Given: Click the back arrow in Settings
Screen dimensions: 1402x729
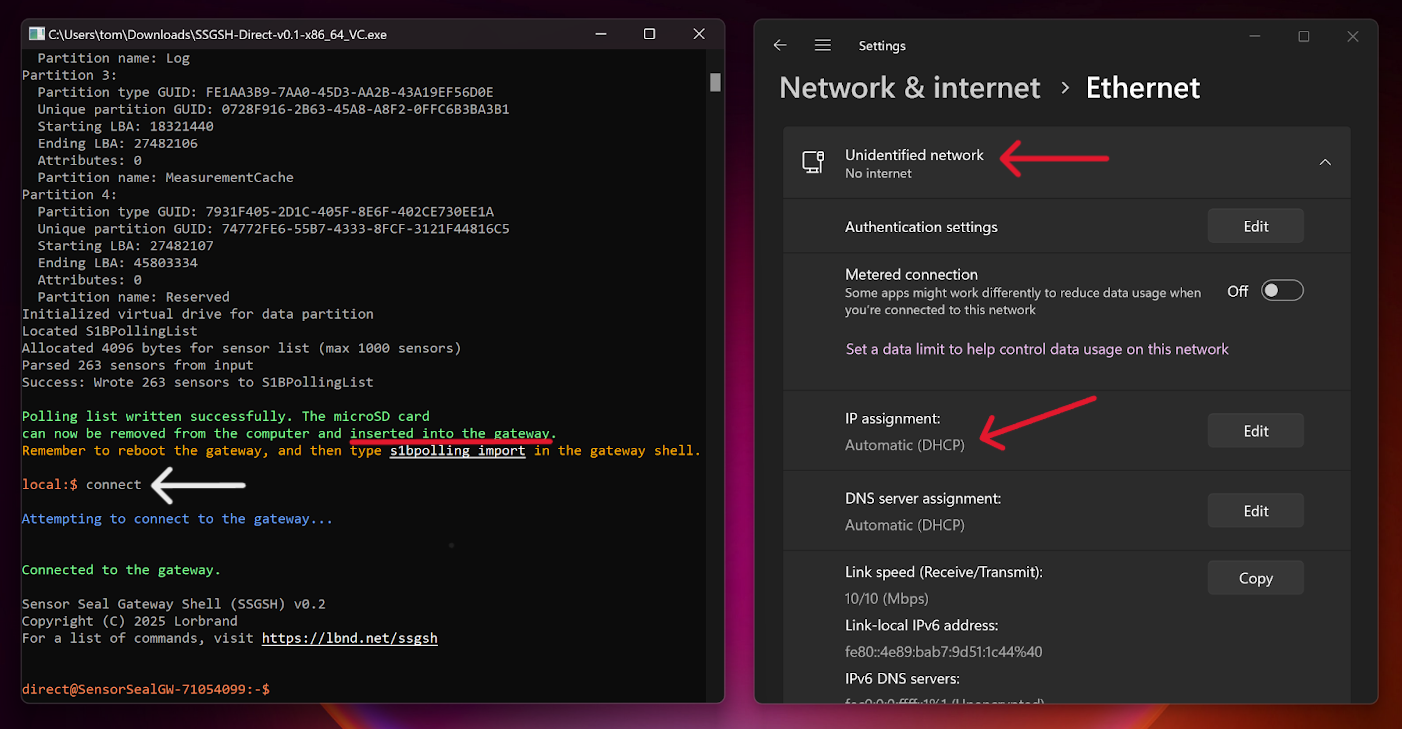Looking at the screenshot, I should click(x=780, y=45).
